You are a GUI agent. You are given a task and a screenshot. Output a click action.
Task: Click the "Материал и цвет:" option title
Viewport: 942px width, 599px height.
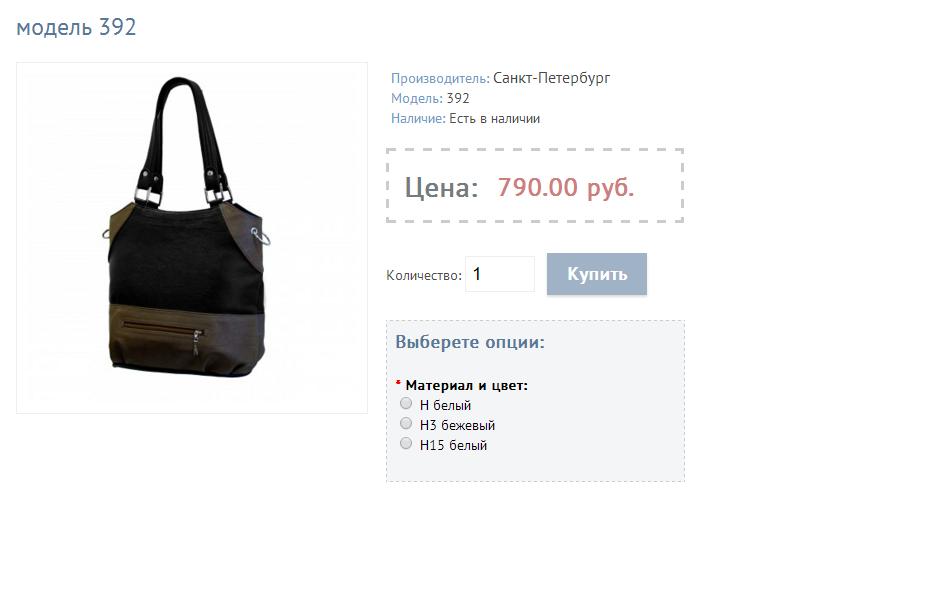tap(467, 386)
